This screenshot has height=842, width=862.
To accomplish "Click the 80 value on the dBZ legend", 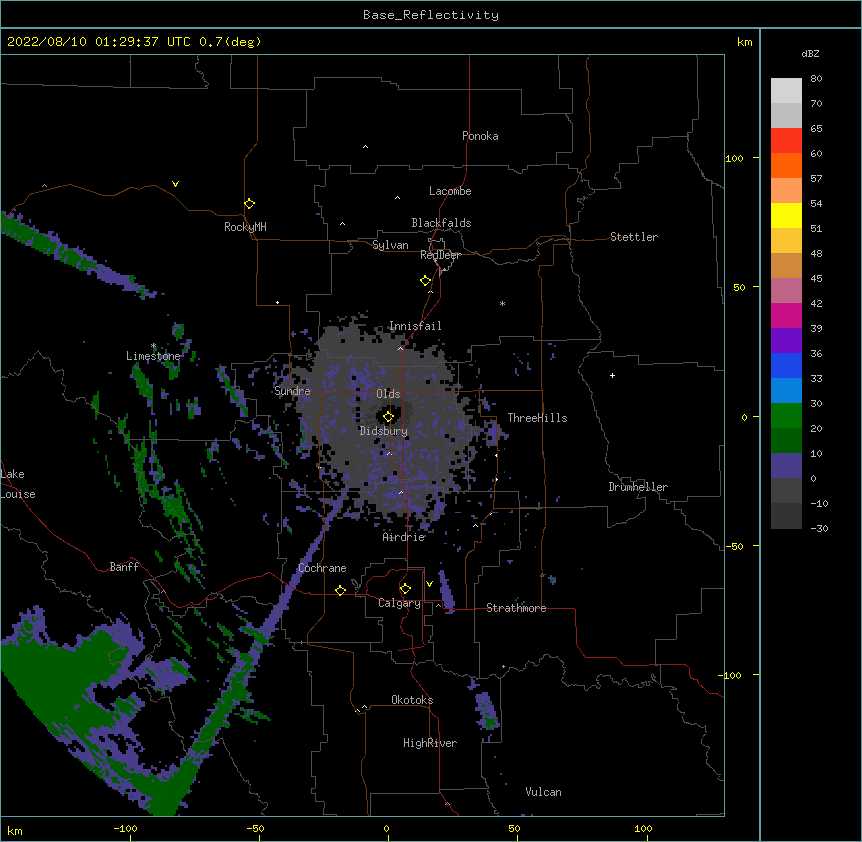I will tap(816, 79).
